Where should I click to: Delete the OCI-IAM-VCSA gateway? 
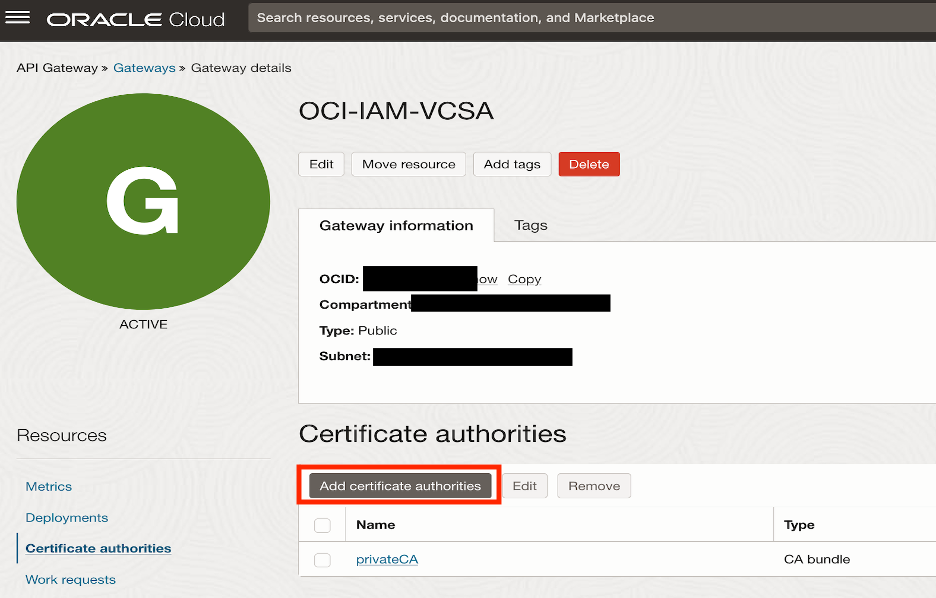coord(589,164)
